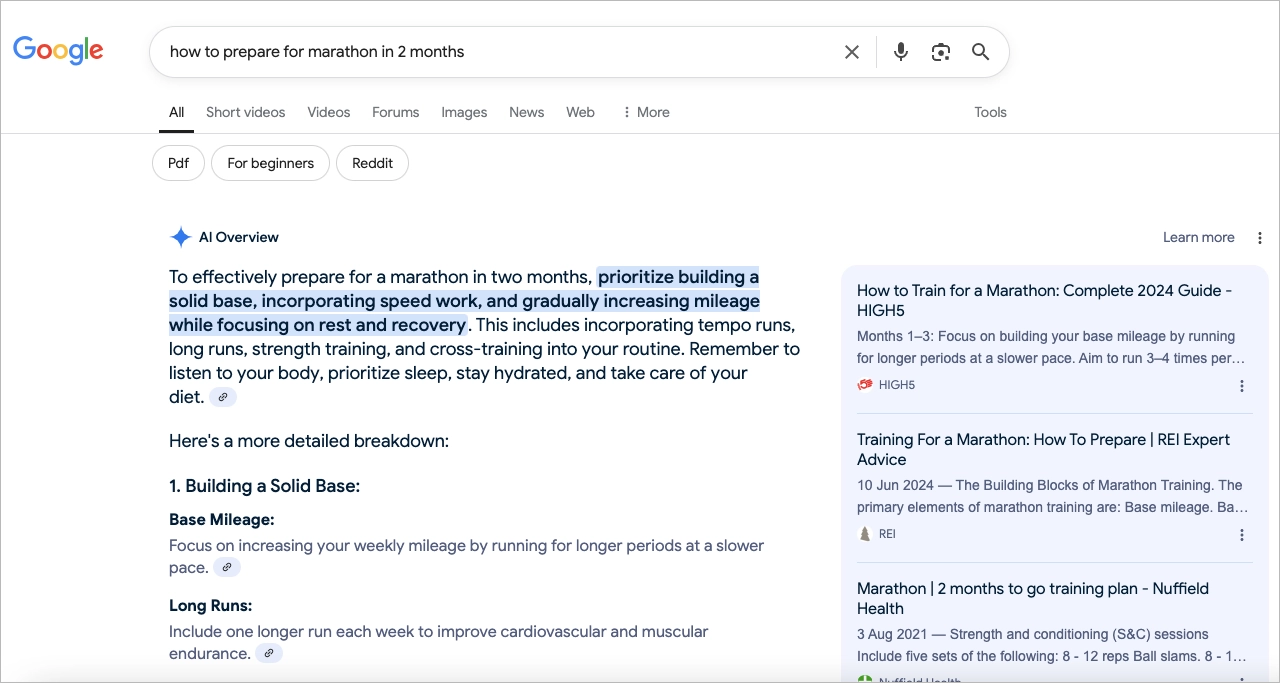
Task: Switch to the Short videos tab
Action: (x=245, y=112)
